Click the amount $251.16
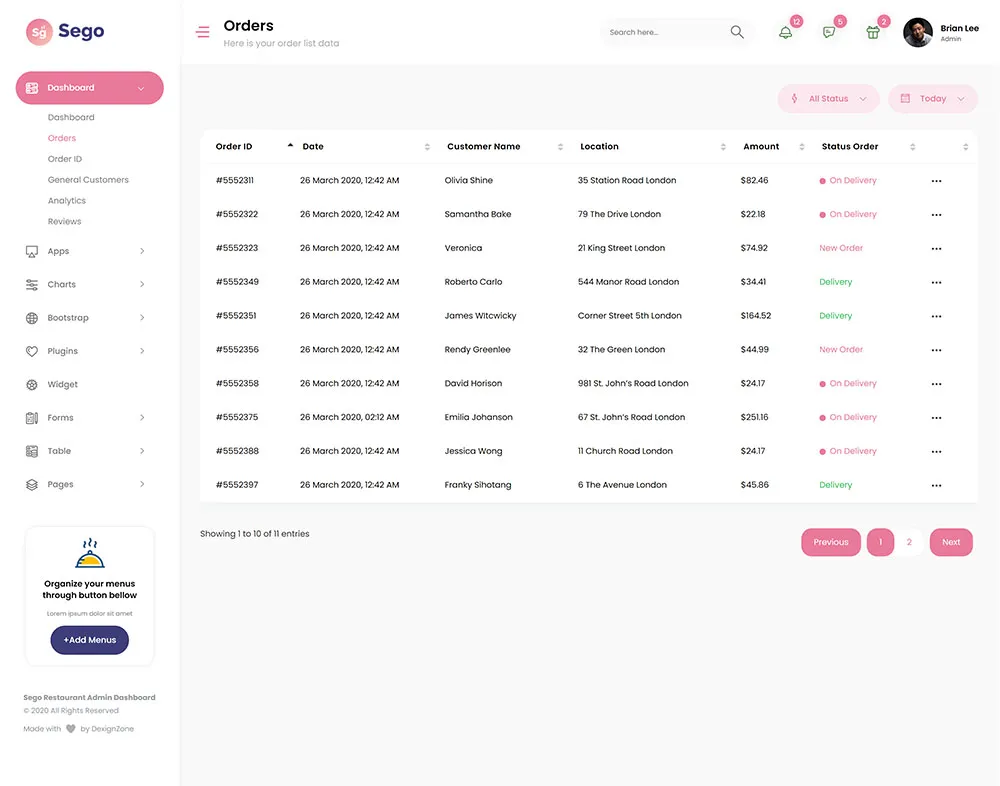The image size is (1000, 786). 754,417
